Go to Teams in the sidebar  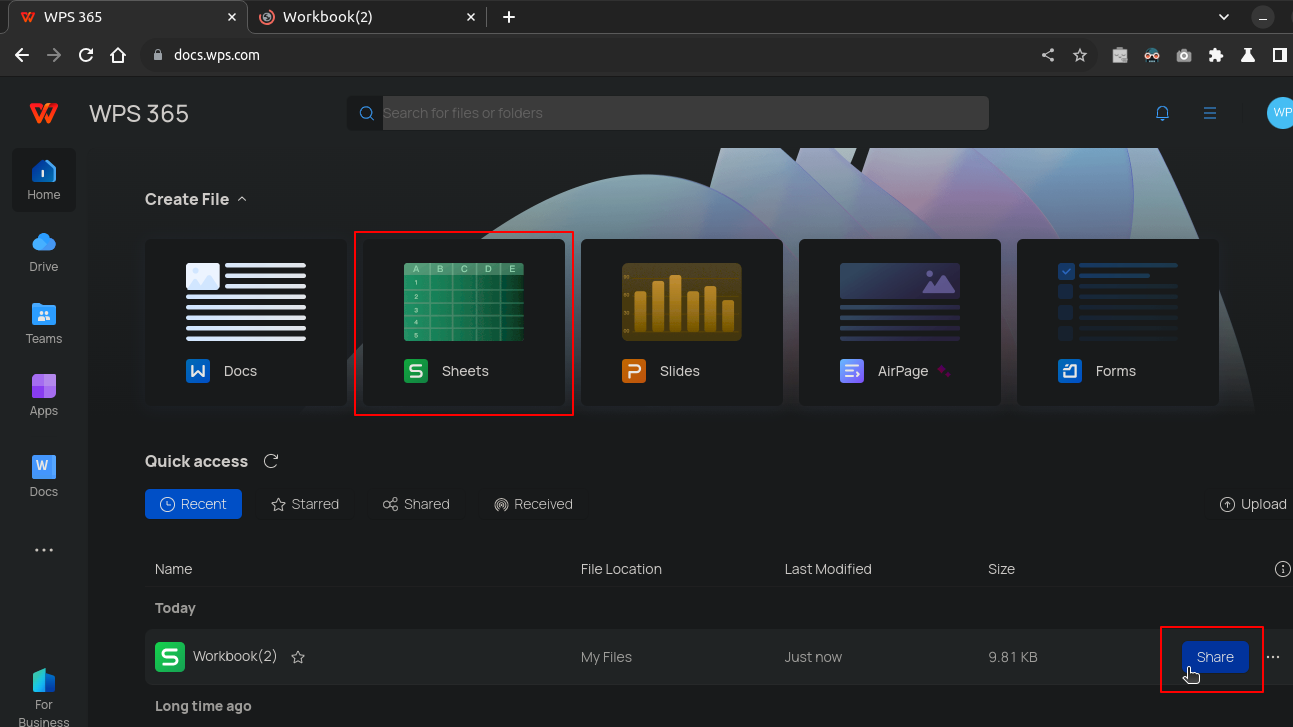44,324
